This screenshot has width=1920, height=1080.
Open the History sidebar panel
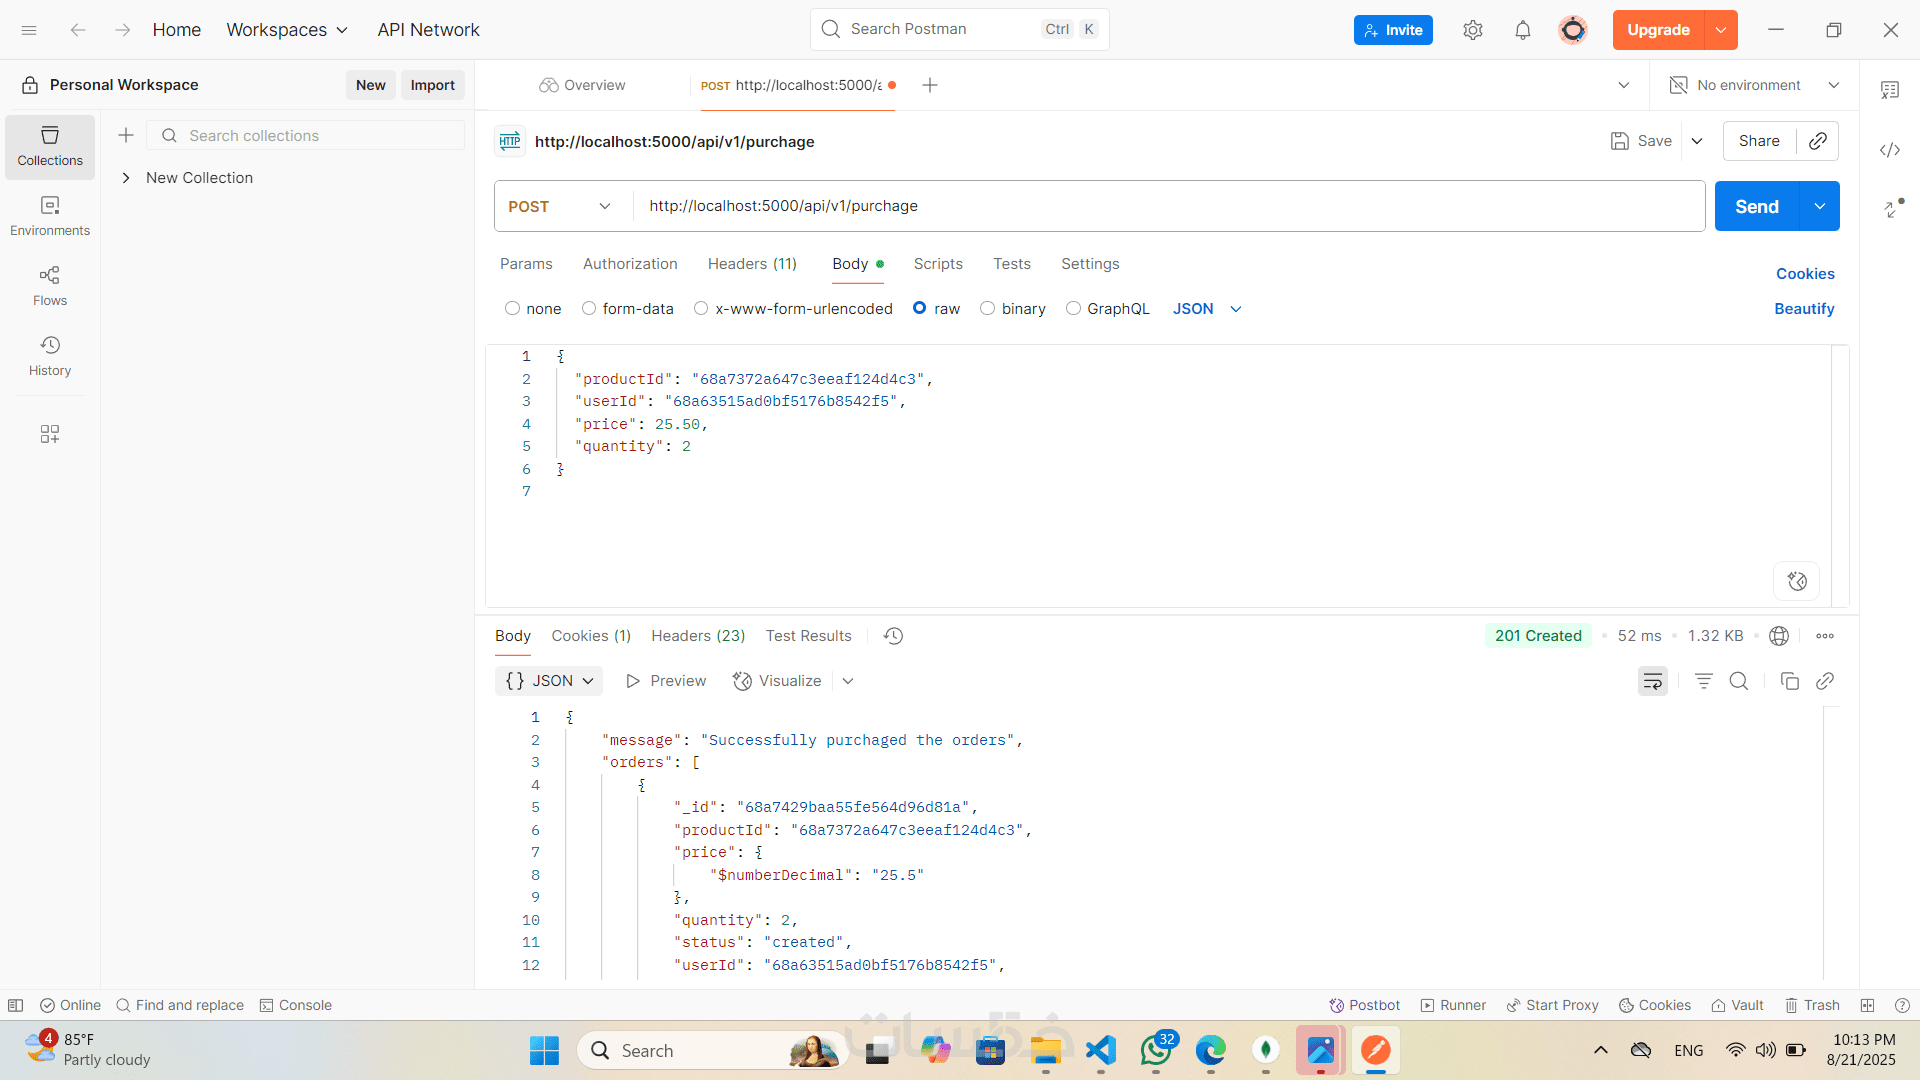(x=50, y=355)
